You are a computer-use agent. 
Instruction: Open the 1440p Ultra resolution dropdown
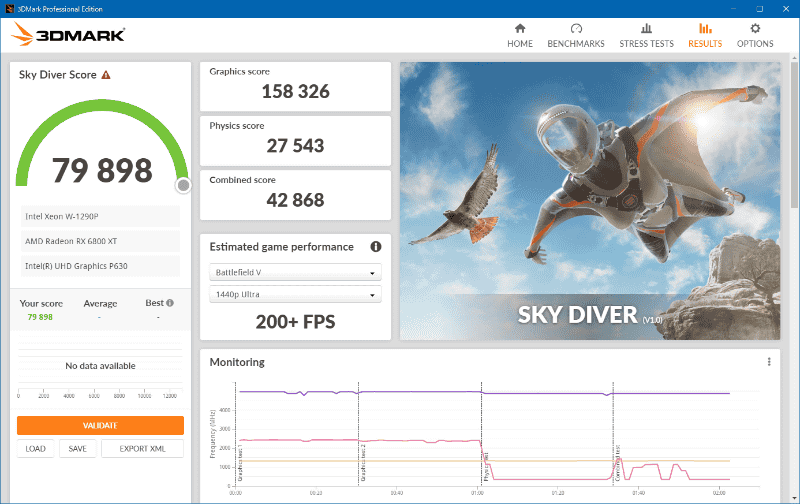pyautogui.click(x=295, y=294)
